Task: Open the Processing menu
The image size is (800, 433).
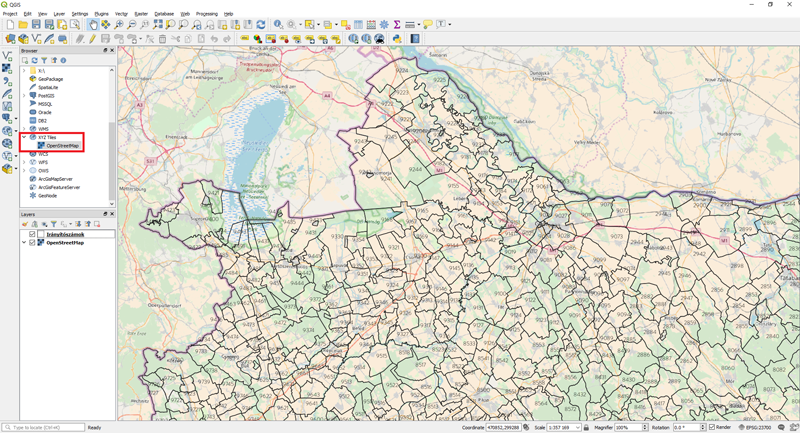Action: click(207, 14)
